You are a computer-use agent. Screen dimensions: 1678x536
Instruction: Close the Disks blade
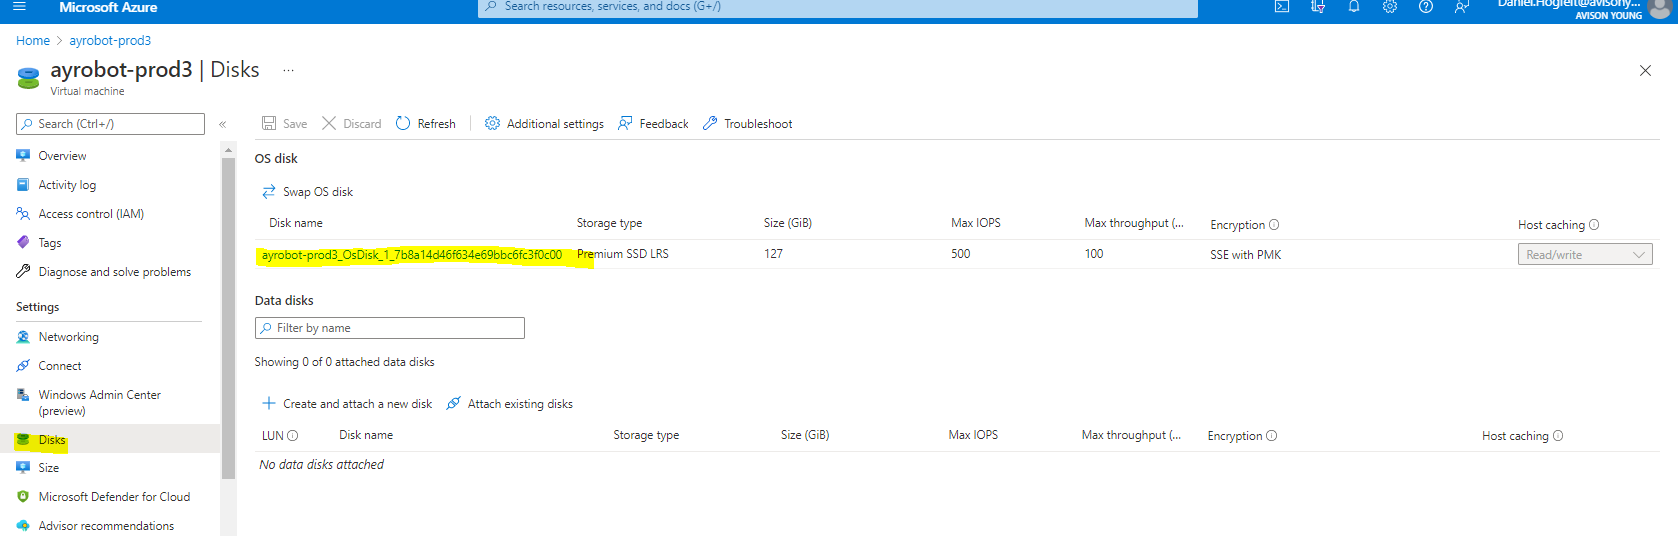click(1645, 70)
